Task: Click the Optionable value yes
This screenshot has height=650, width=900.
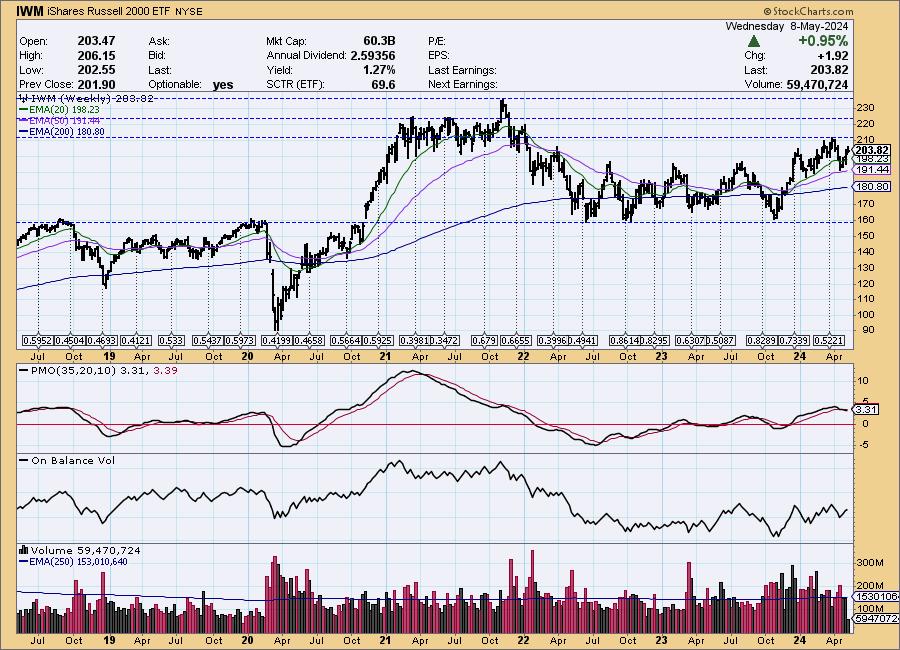Action: pyautogui.click(x=223, y=85)
